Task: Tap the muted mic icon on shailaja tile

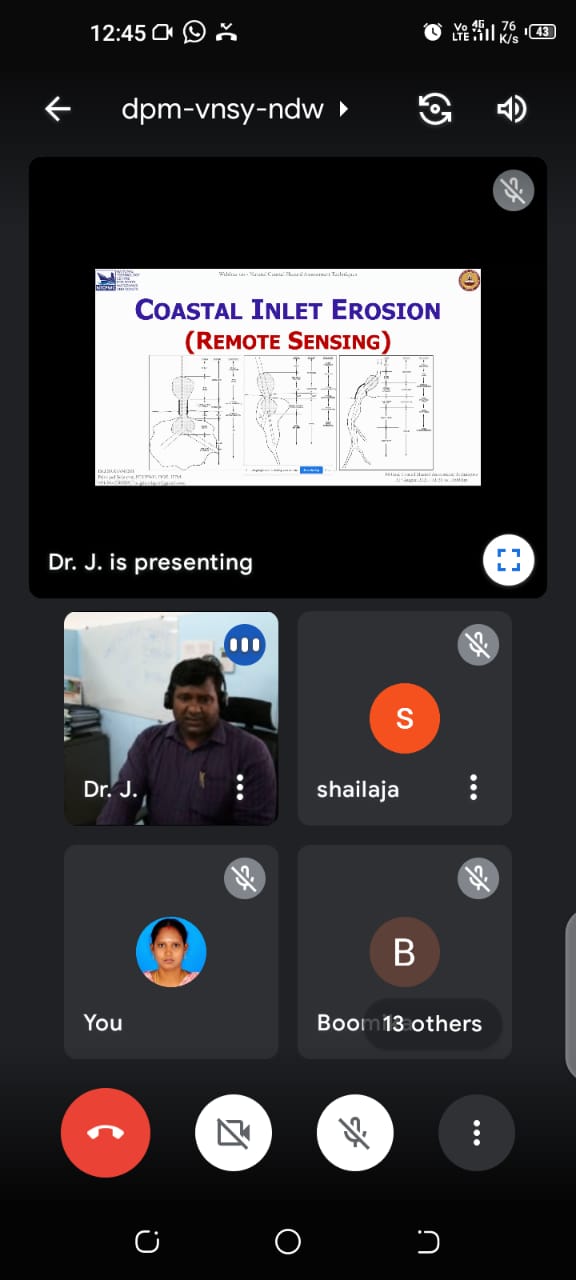Action: 478,645
